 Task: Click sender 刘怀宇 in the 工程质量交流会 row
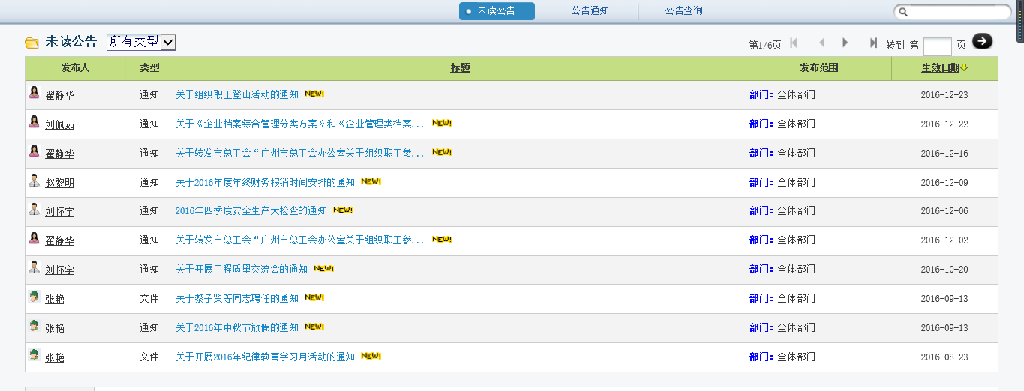pyautogui.click(x=59, y=270)
